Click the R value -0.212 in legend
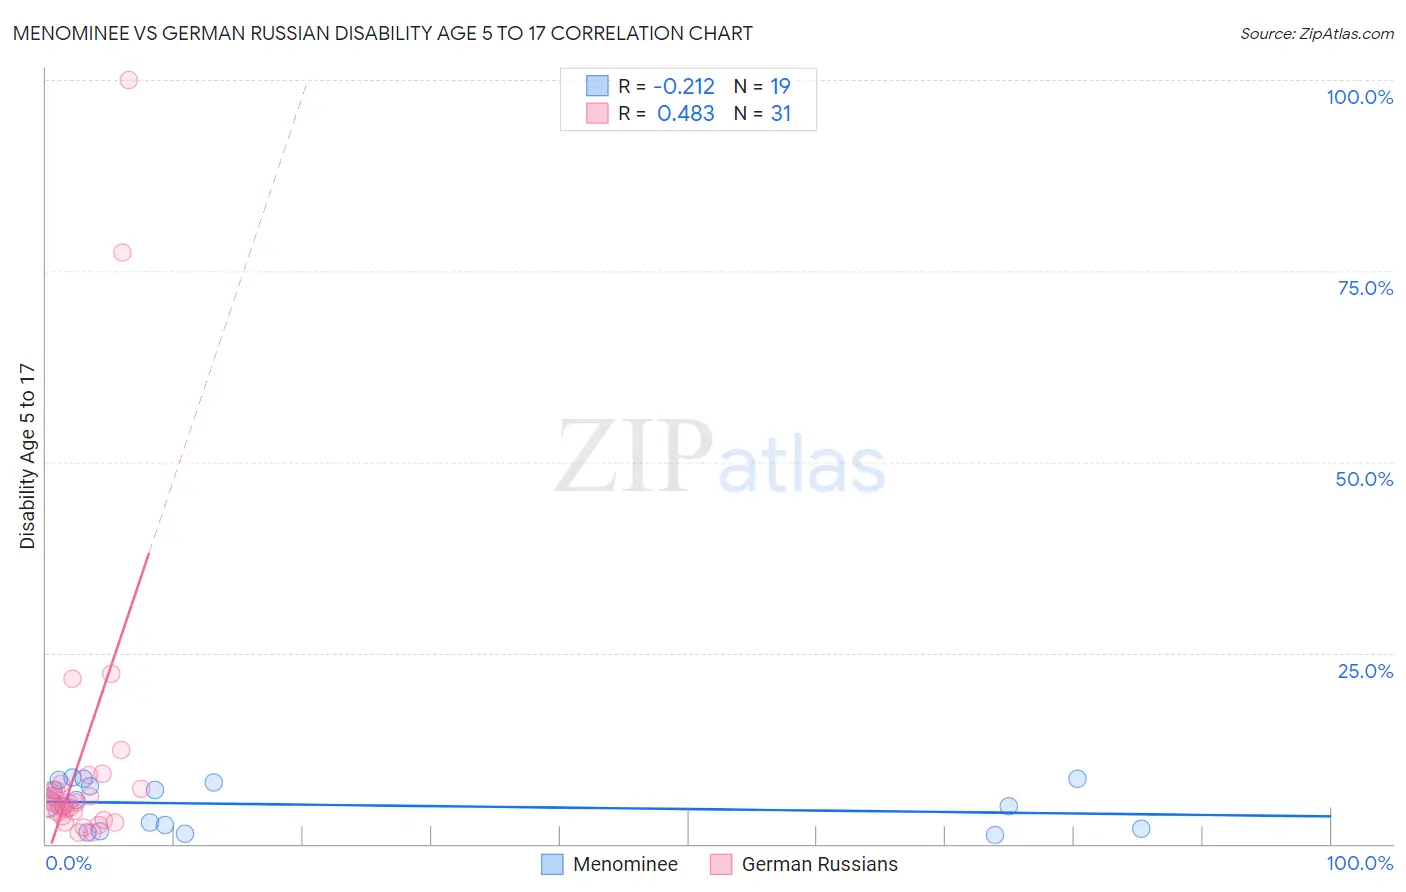1406x892 pixels. [x=684, y=86]
